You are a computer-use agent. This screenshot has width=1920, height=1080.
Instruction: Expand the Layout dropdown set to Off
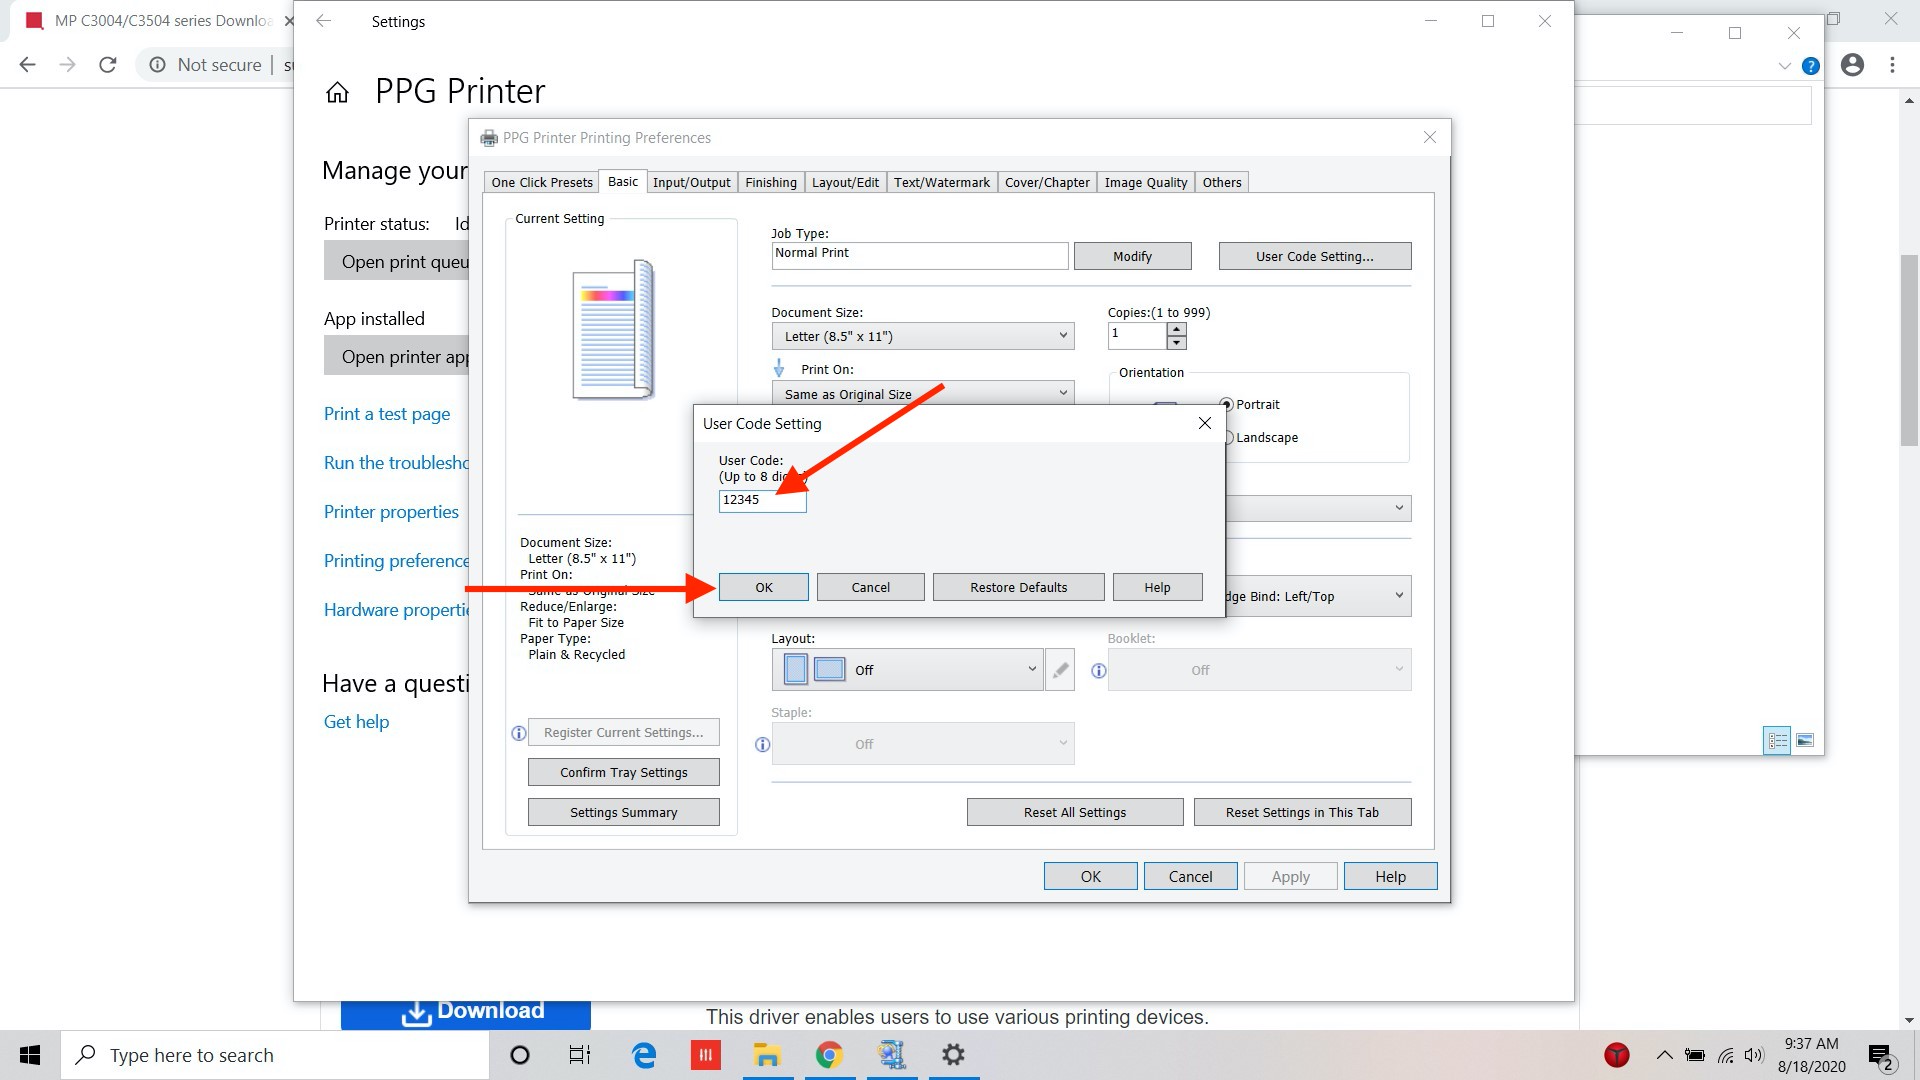pos(908,670)
